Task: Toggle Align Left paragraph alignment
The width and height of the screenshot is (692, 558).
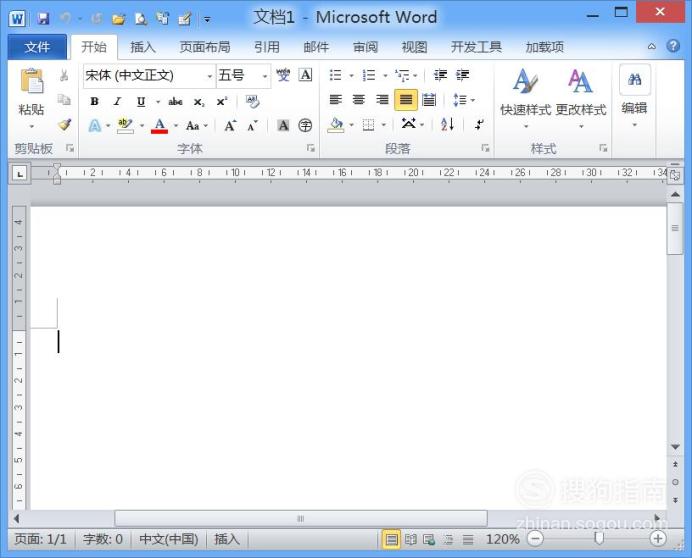Action: pyautogui.click(x=336, y=100)
